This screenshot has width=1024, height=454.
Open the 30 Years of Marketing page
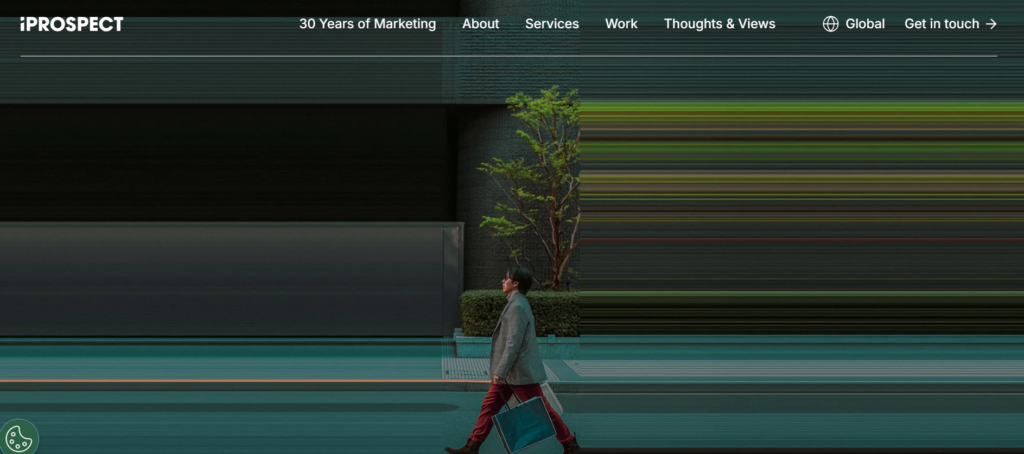tap(367, 24)
